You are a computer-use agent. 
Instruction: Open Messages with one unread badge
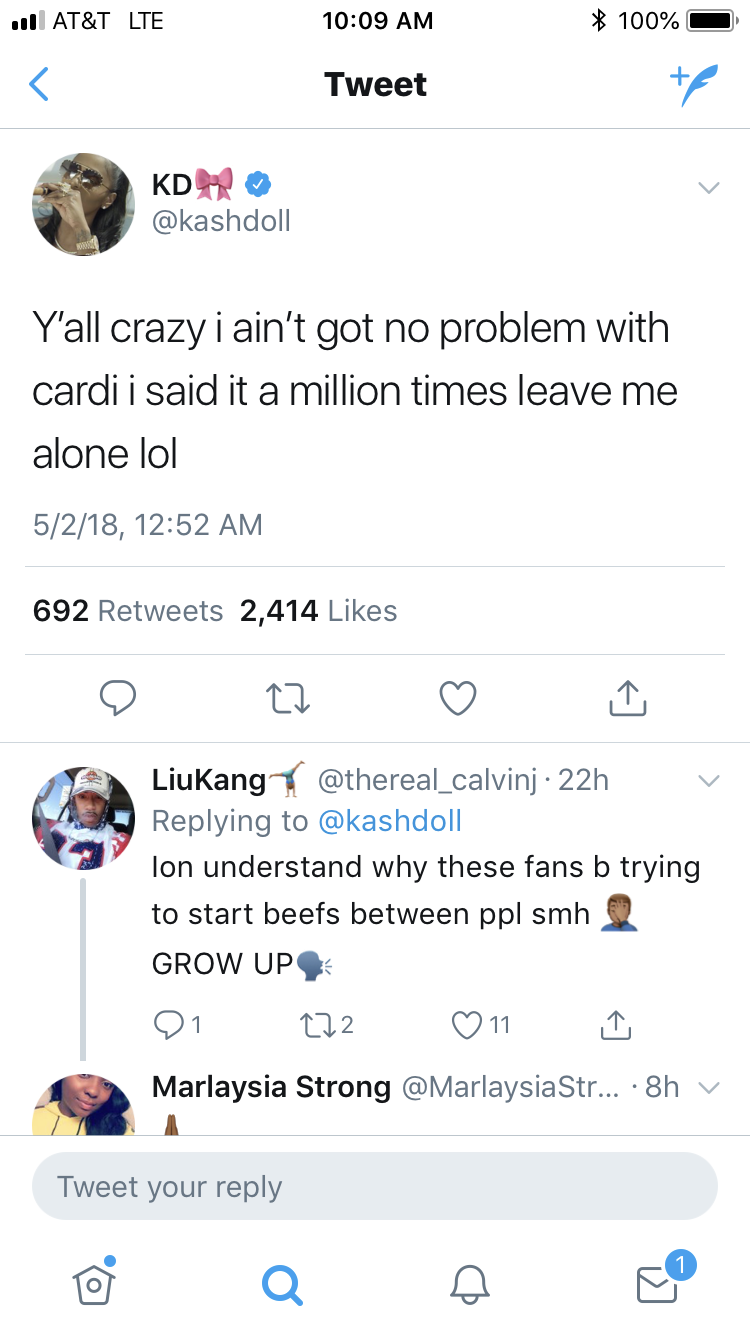657,1282
